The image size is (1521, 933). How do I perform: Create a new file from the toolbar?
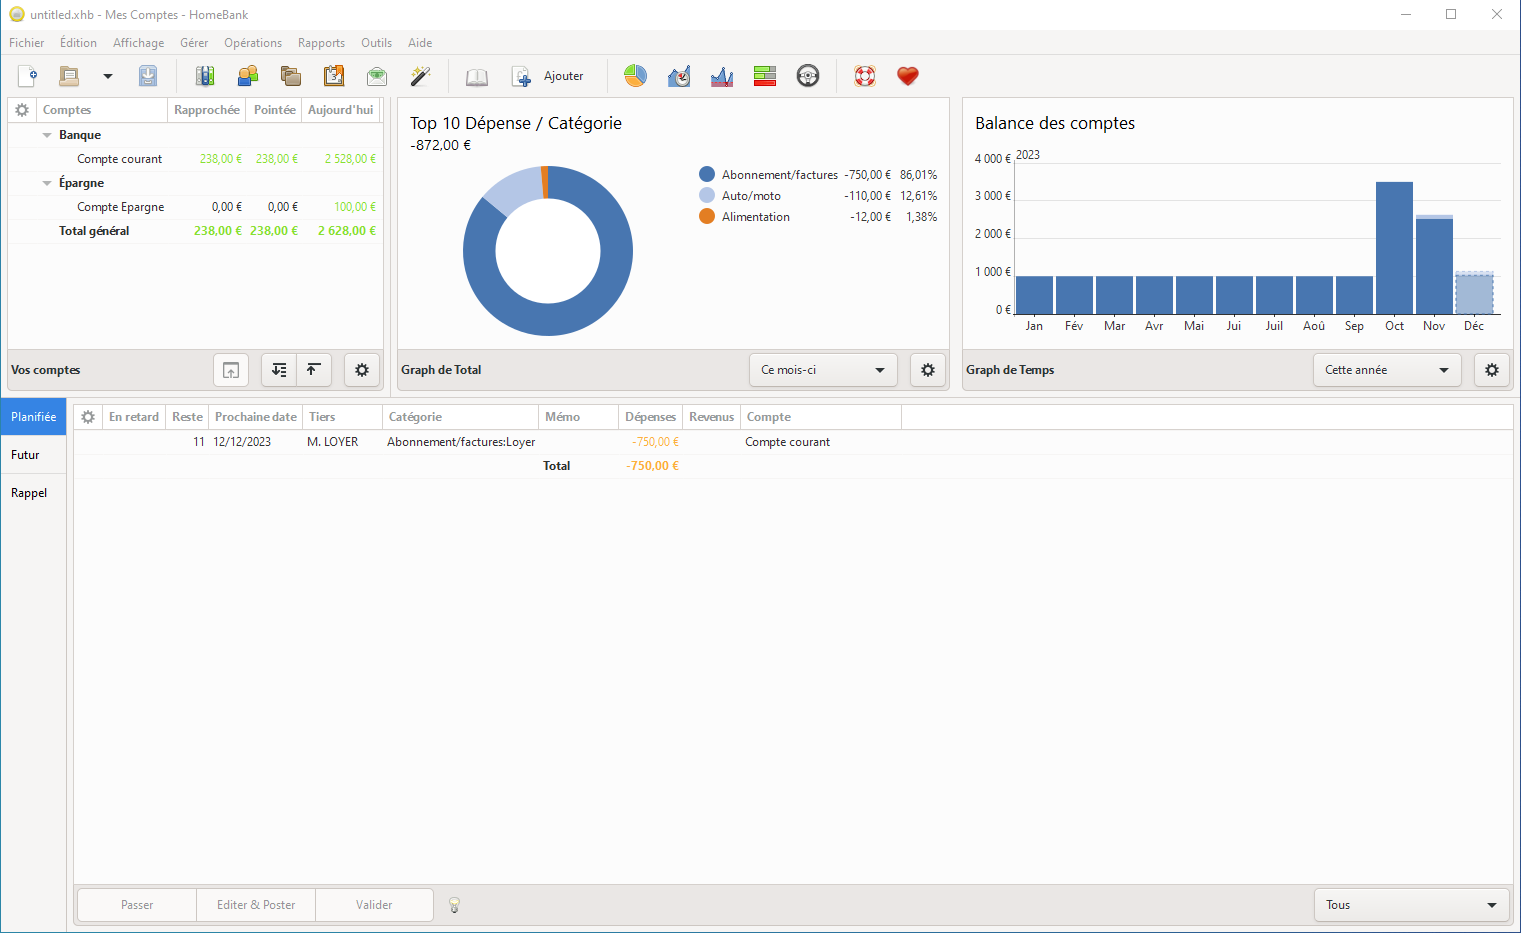click(x=28, y=76)
